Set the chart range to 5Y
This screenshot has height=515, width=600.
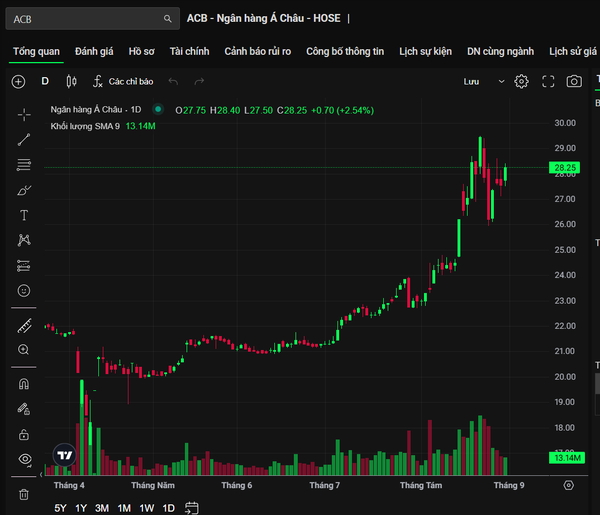[60, 508]
